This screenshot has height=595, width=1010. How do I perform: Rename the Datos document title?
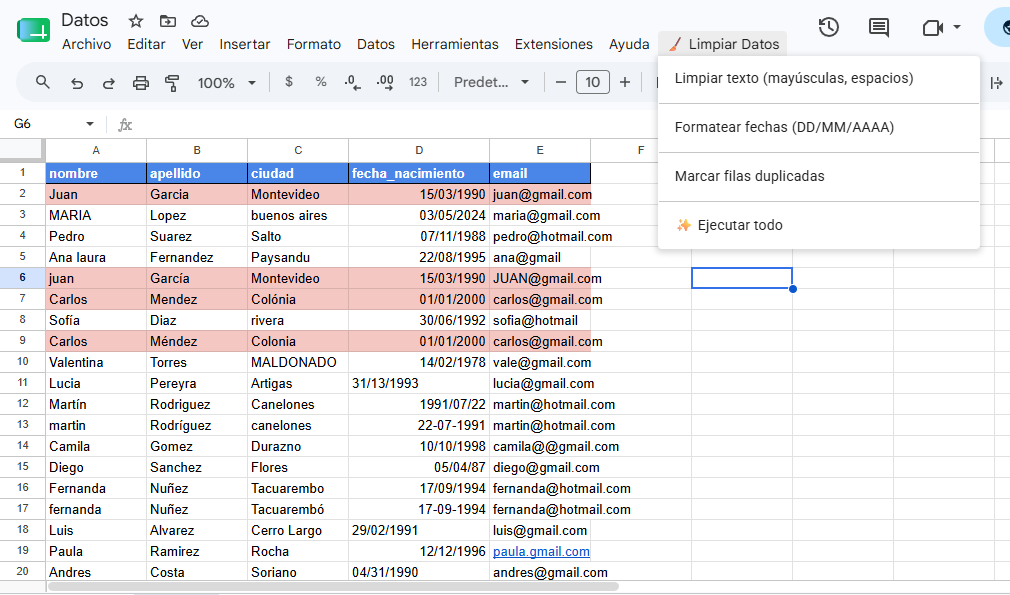pyautogui.click(x=85, y=20)
